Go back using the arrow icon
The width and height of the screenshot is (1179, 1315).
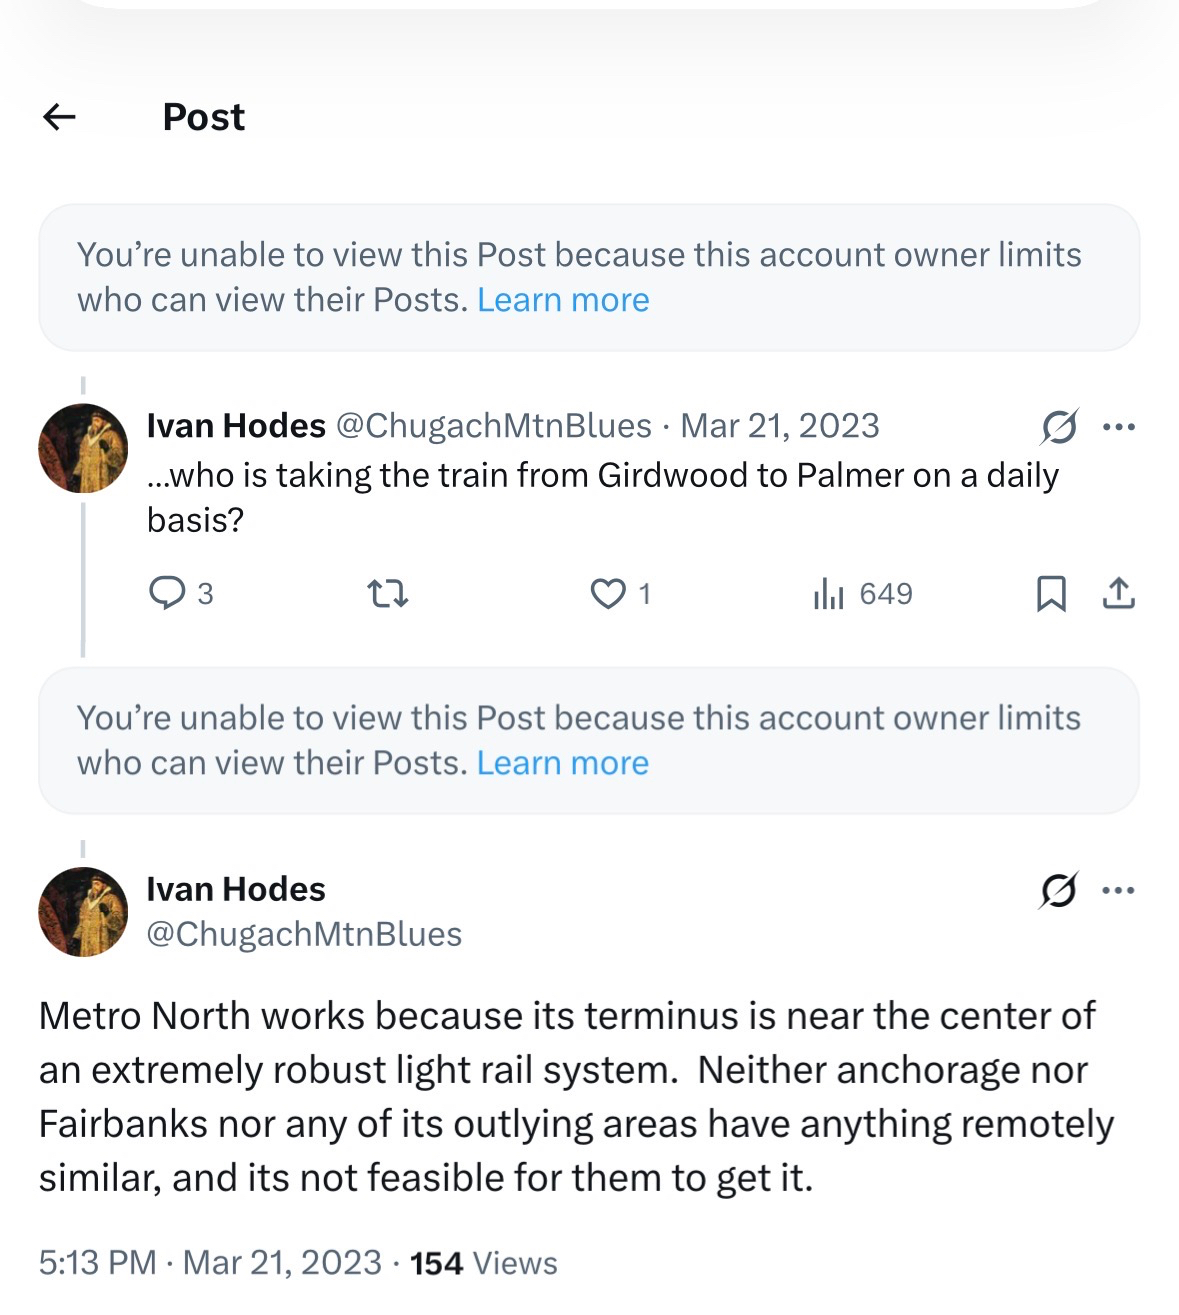(60, 117)
